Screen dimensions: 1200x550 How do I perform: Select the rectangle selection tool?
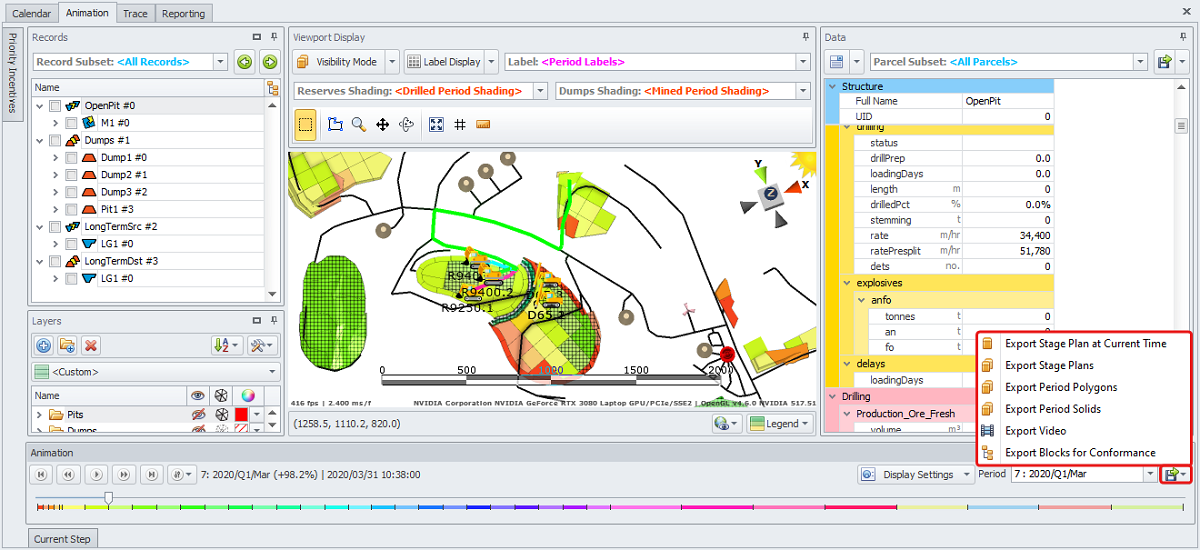click(306, 125)
